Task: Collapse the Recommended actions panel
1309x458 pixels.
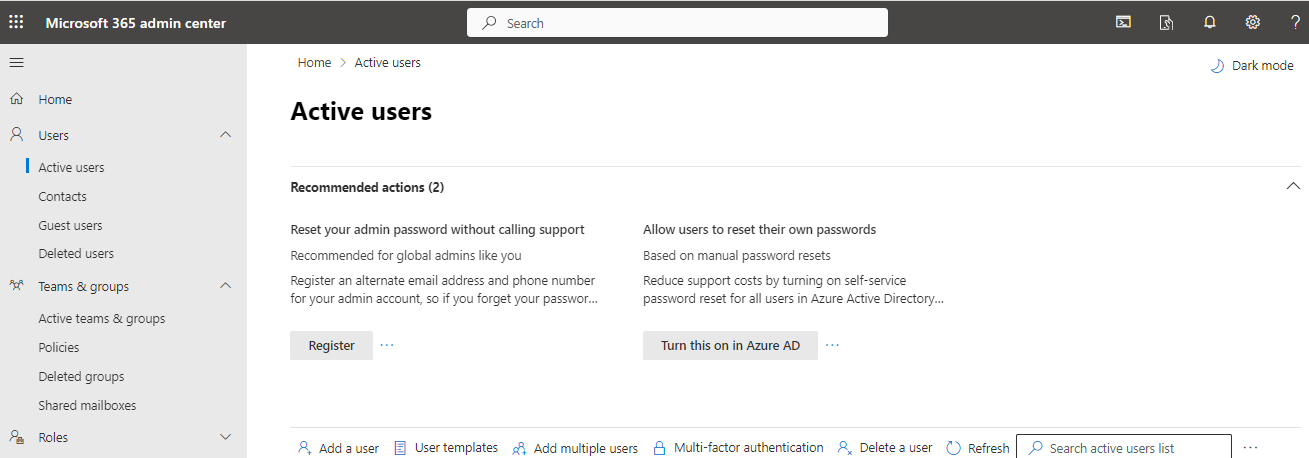Action: pyautogui.click(x=1293, y=186)
